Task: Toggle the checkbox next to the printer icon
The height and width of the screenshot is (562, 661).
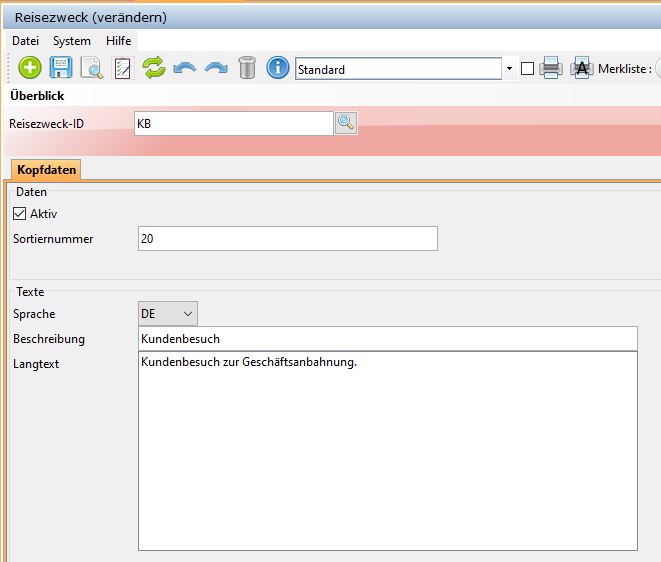Action: tap(527, 69)
